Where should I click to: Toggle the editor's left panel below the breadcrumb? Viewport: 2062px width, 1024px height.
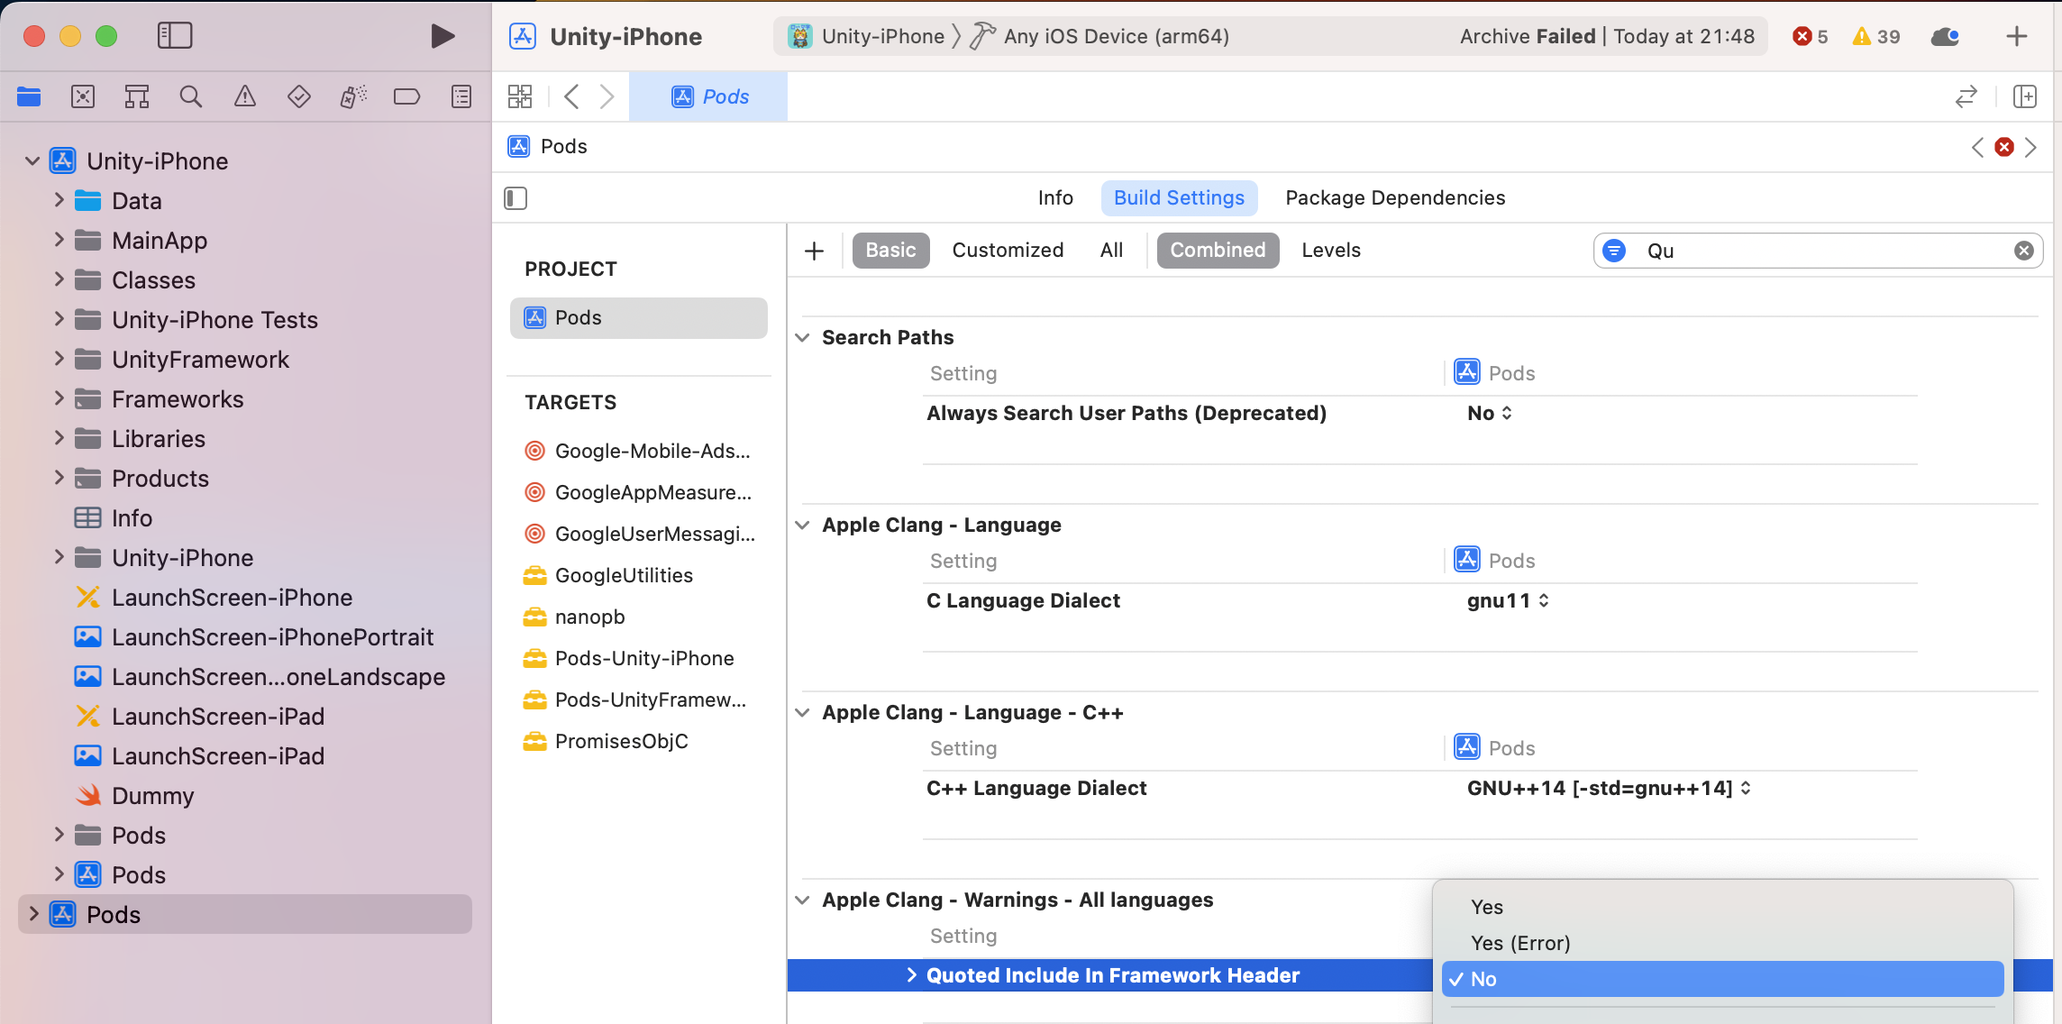pyautogui.click(x=515, y=198)
